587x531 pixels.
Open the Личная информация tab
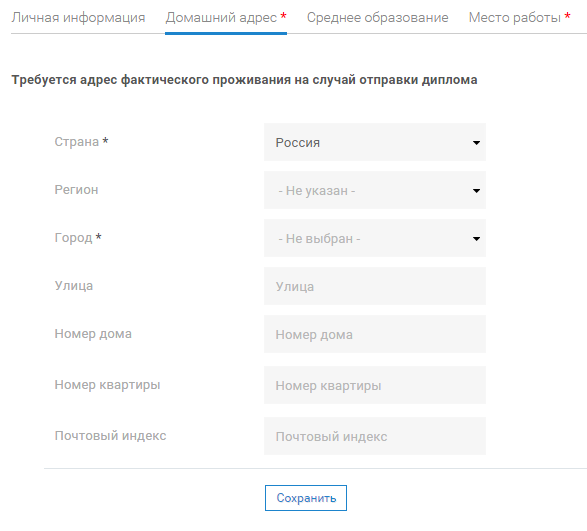click(78, 18)
